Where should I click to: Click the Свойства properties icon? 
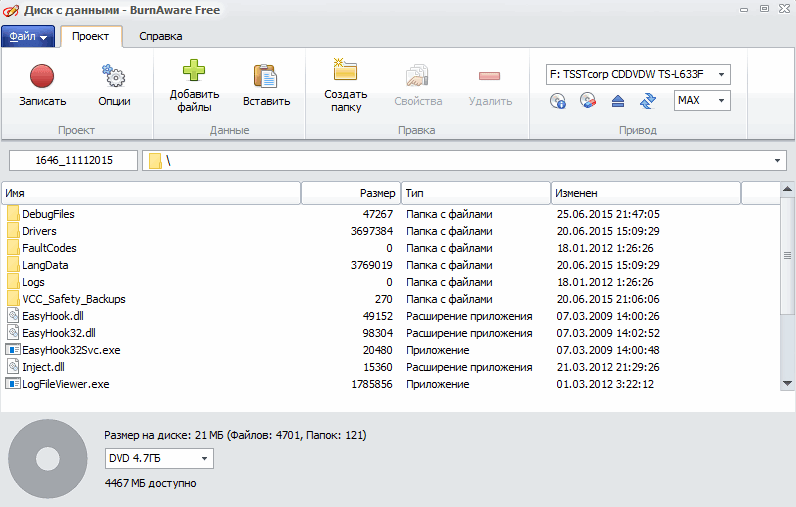tap(418, 76)
